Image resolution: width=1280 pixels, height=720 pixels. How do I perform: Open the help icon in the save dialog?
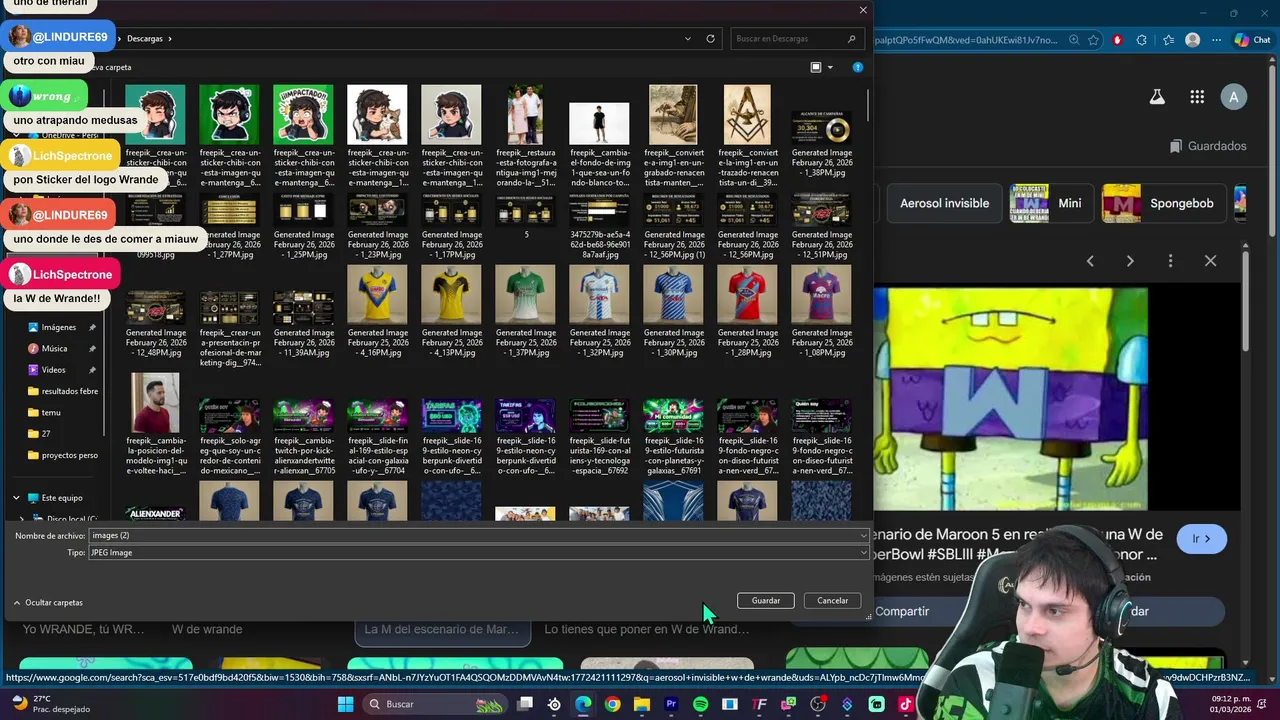coord(857,67)
